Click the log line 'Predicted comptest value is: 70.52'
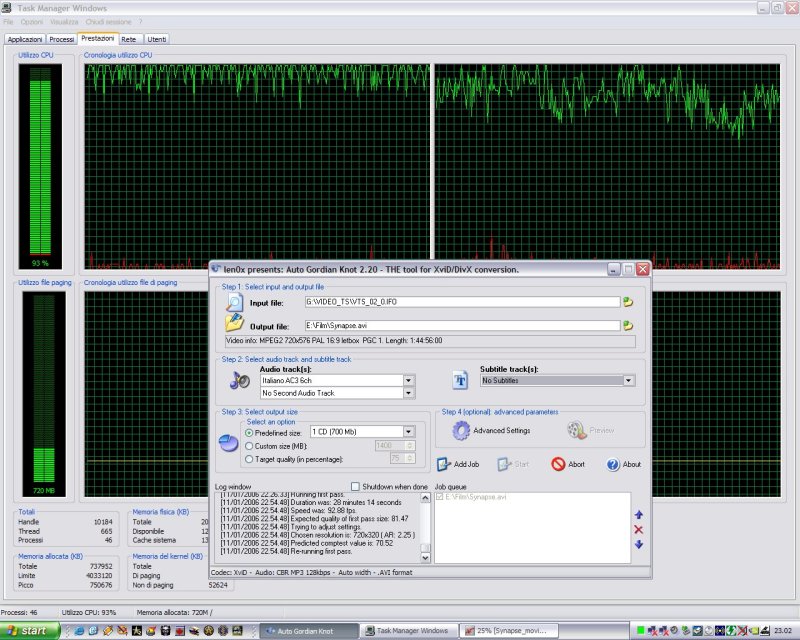Viewport: 800px width, 640px height. (307, 543)
